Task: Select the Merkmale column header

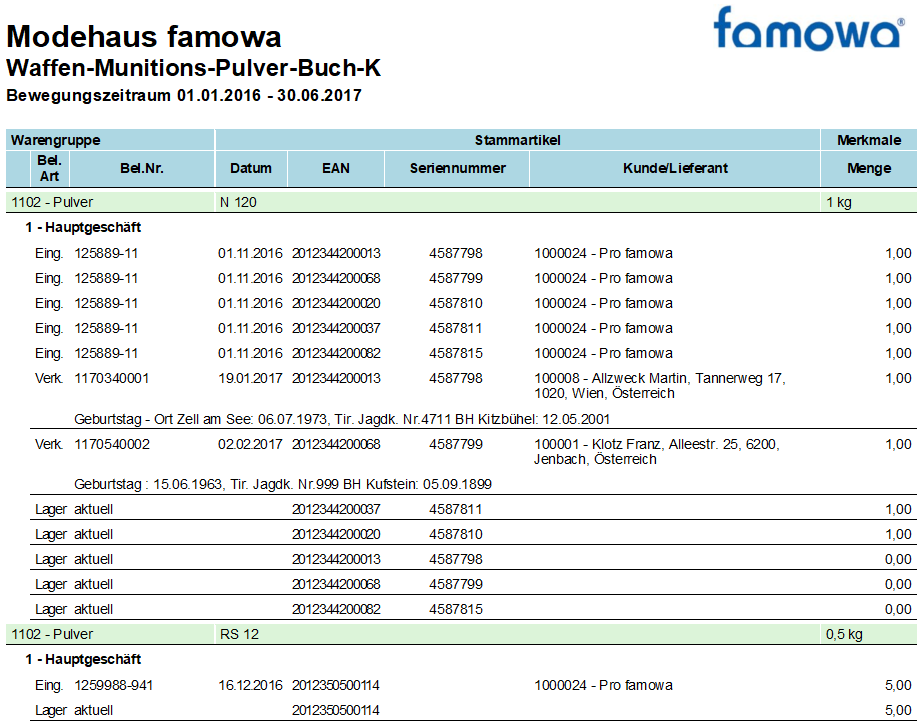Action: (868, 140)
